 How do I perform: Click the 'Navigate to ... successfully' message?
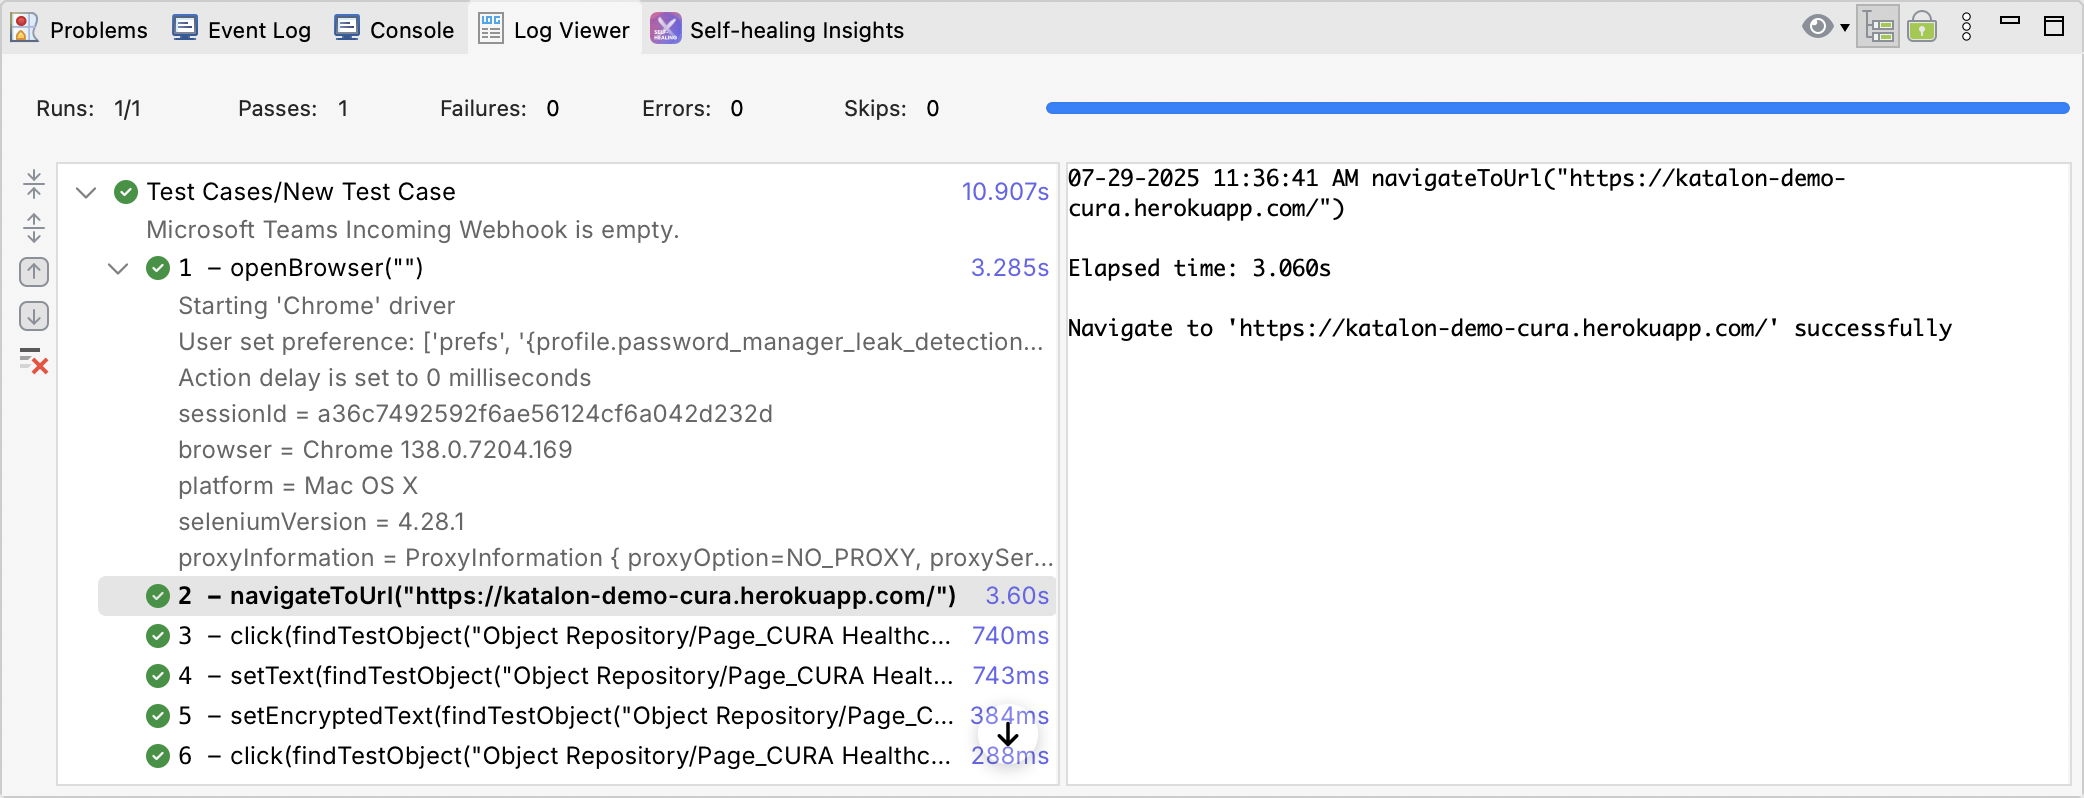[x=1510, y=328]
